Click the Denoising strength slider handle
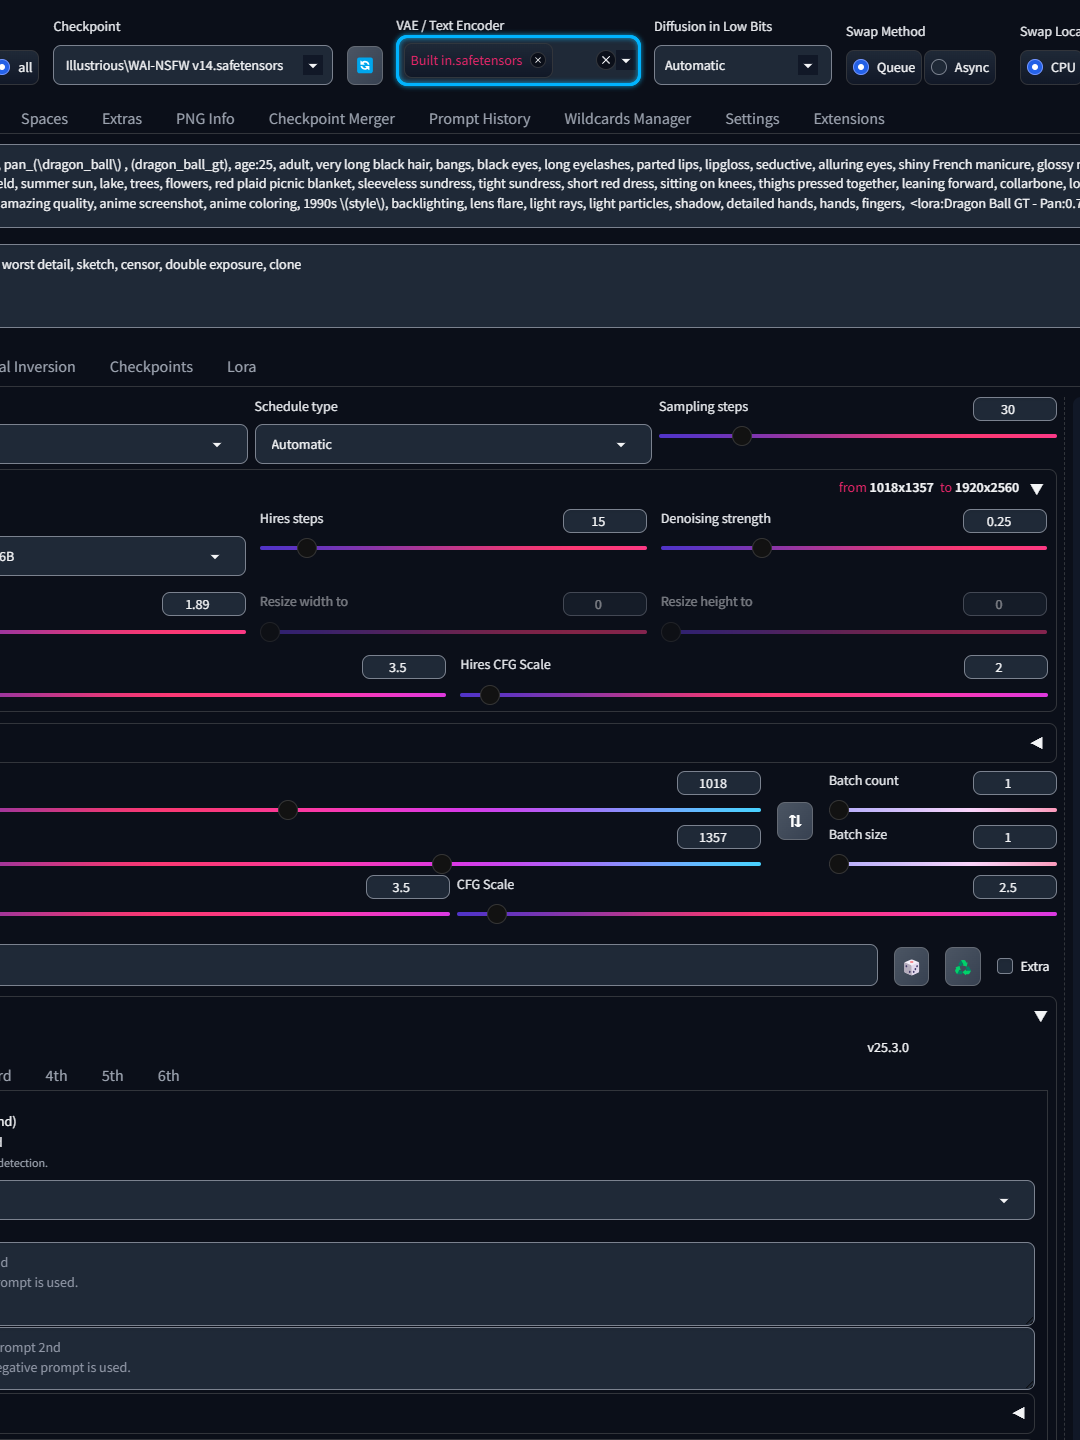1080x1440 pixels. tap(762, 548)
